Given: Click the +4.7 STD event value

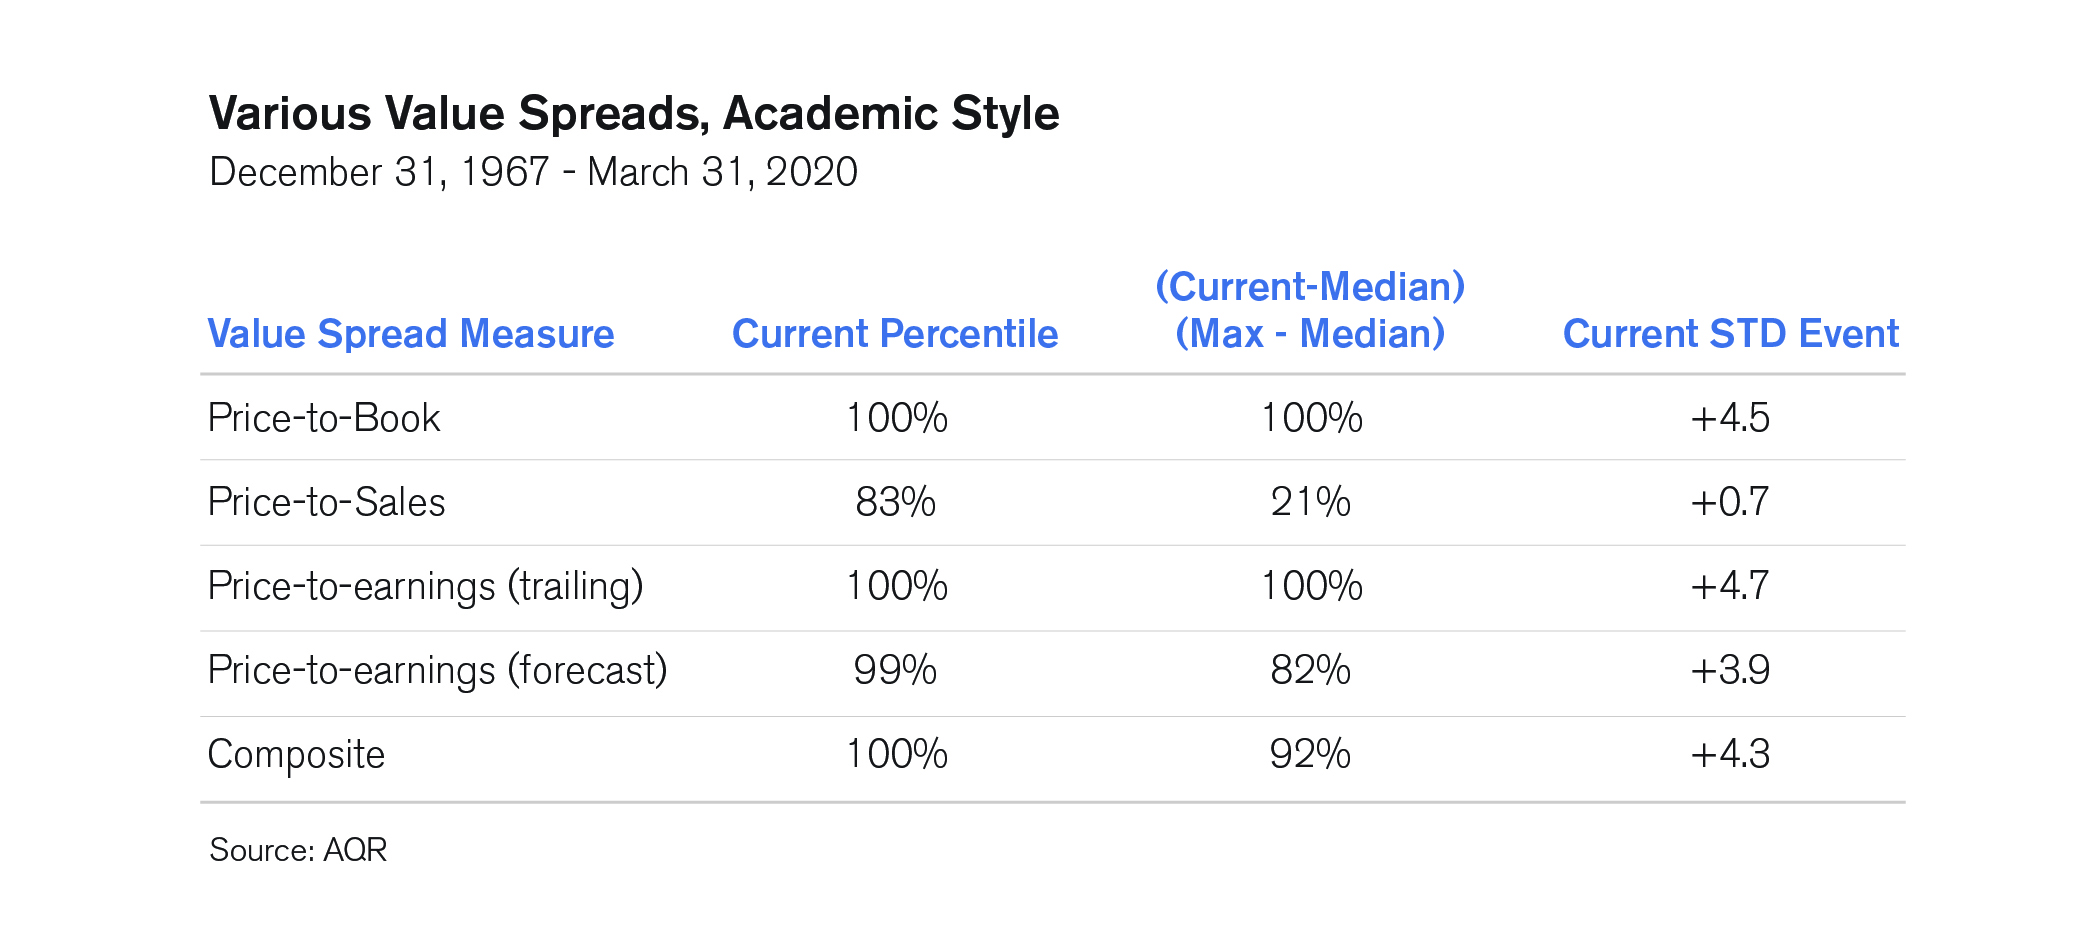Looking at the screenshot, I should 1730,586.
